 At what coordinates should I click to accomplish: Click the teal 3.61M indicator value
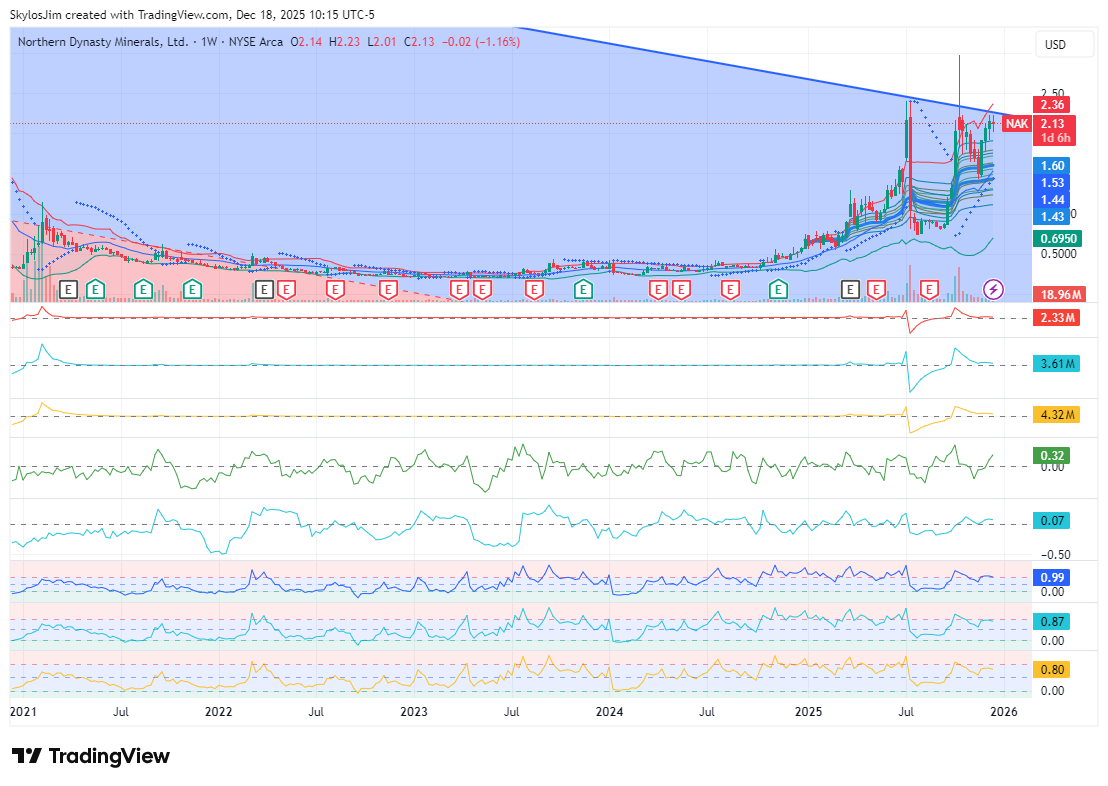click(x=1058, y=365)
